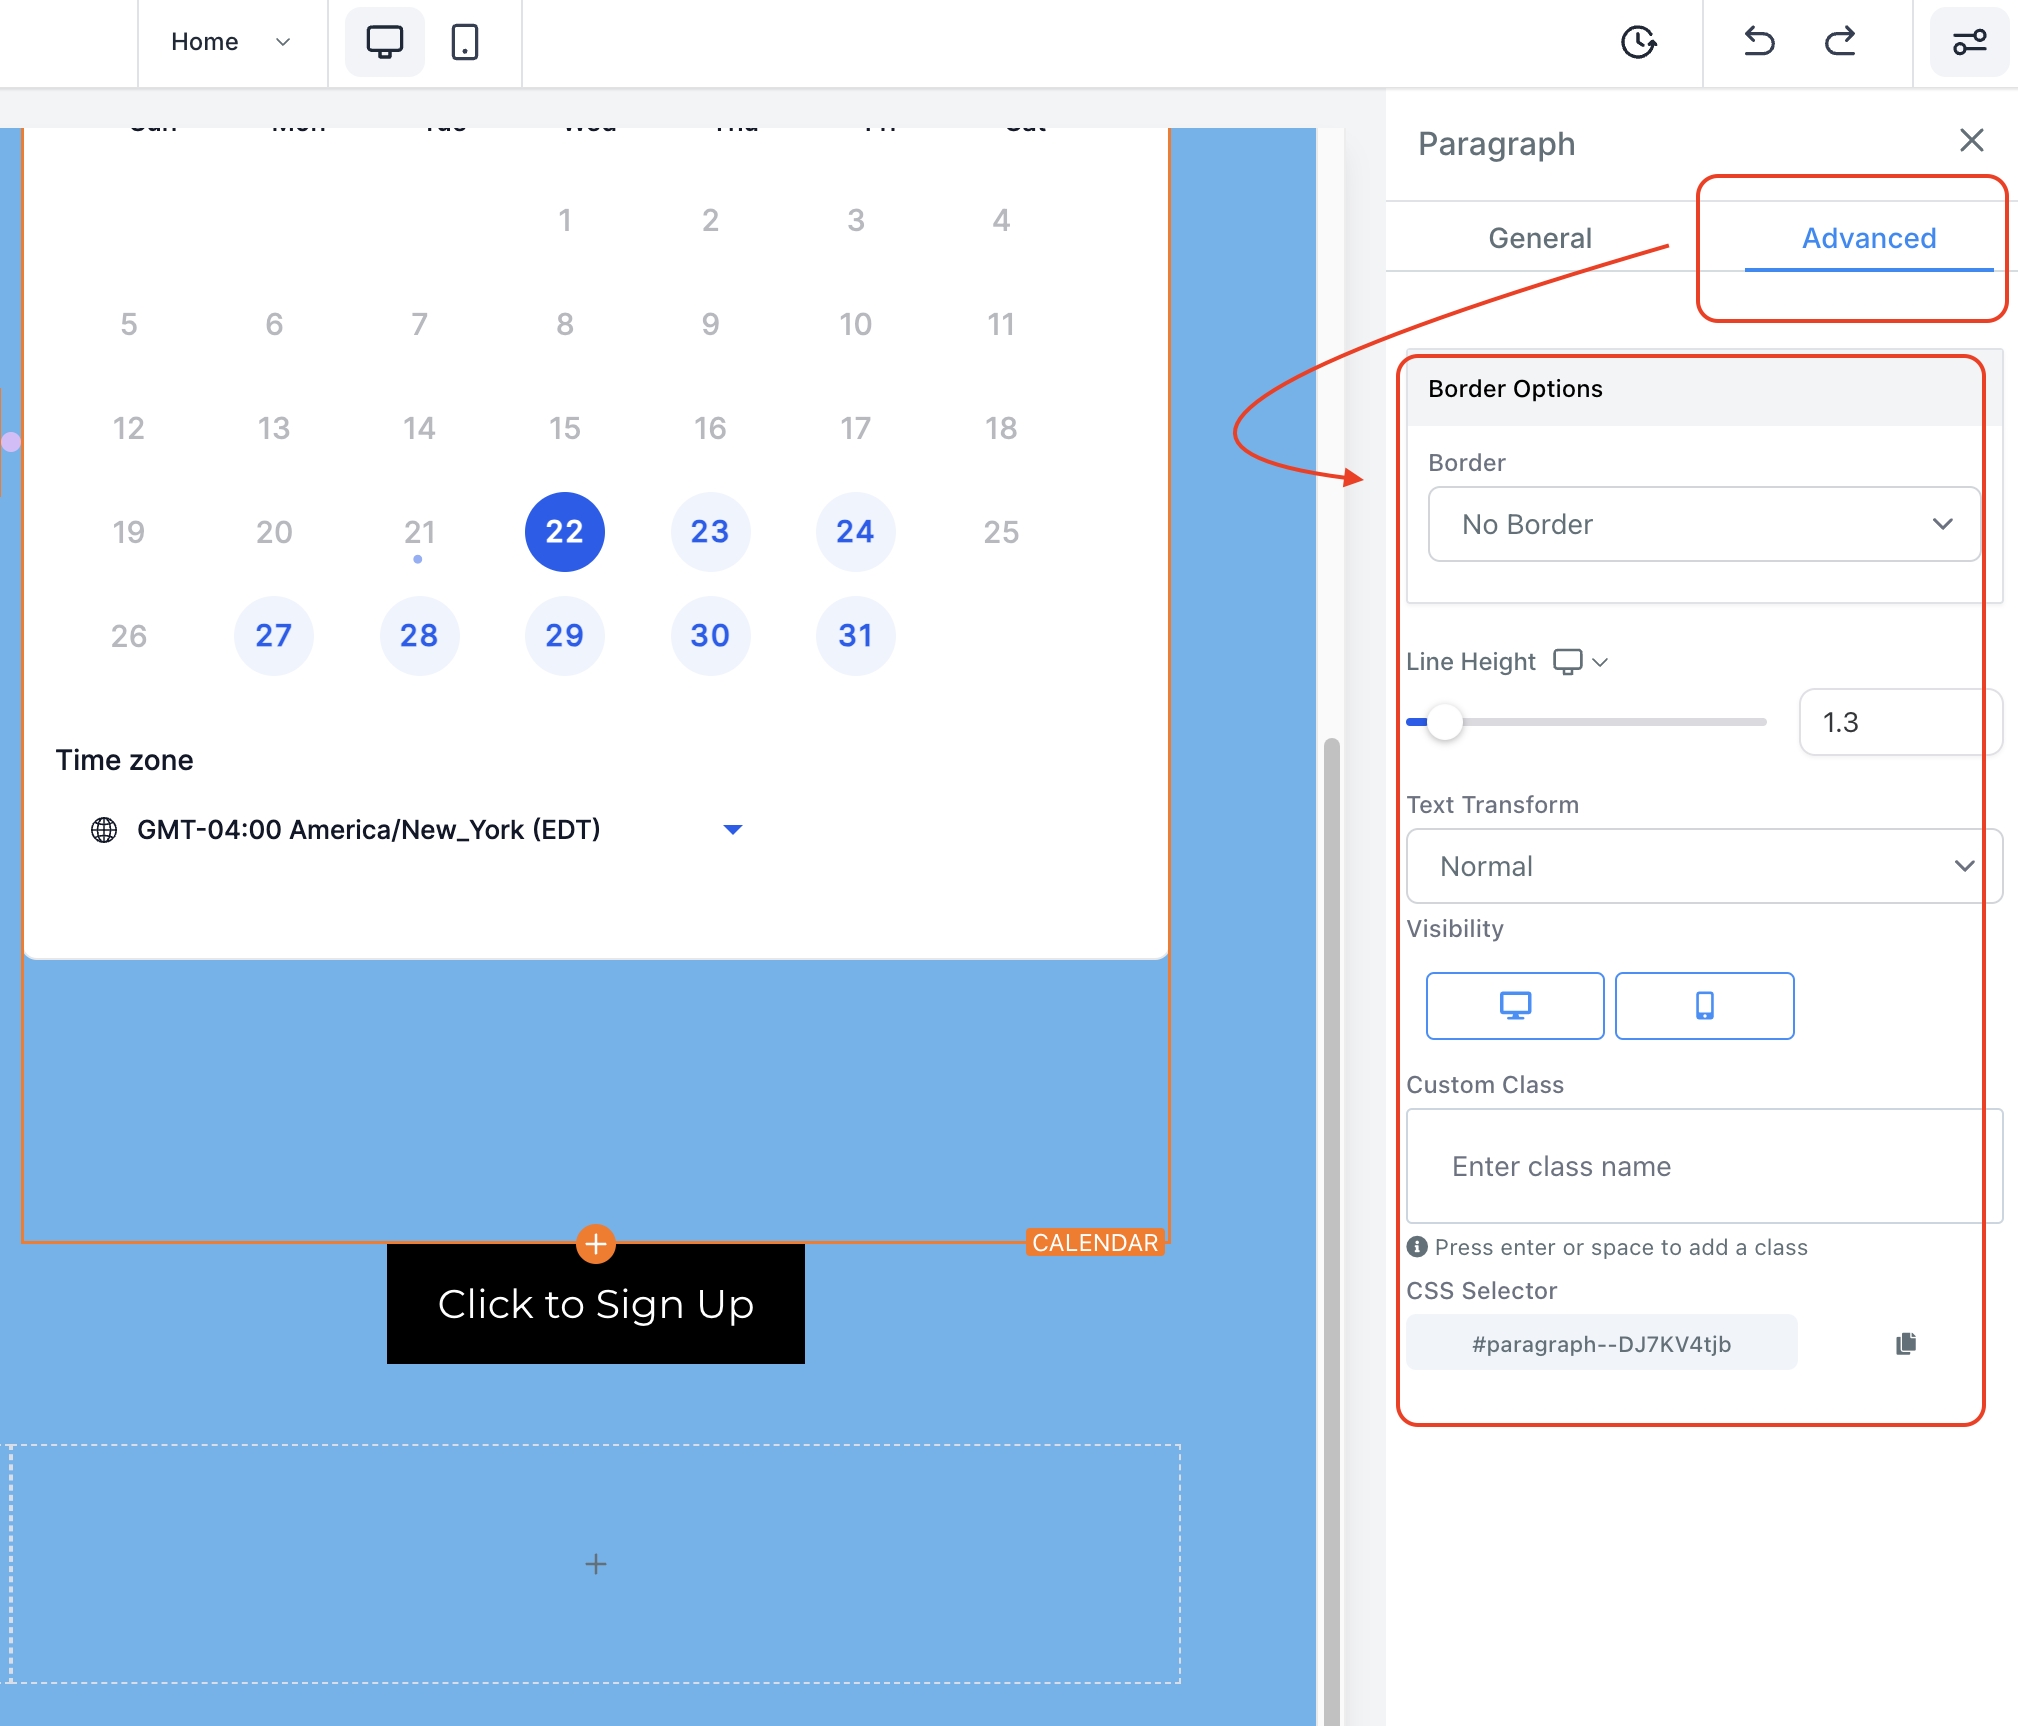Click the orange plus add-element icon
This screenshot has width=2018, height=1726.
click(x=596, y=1244)
